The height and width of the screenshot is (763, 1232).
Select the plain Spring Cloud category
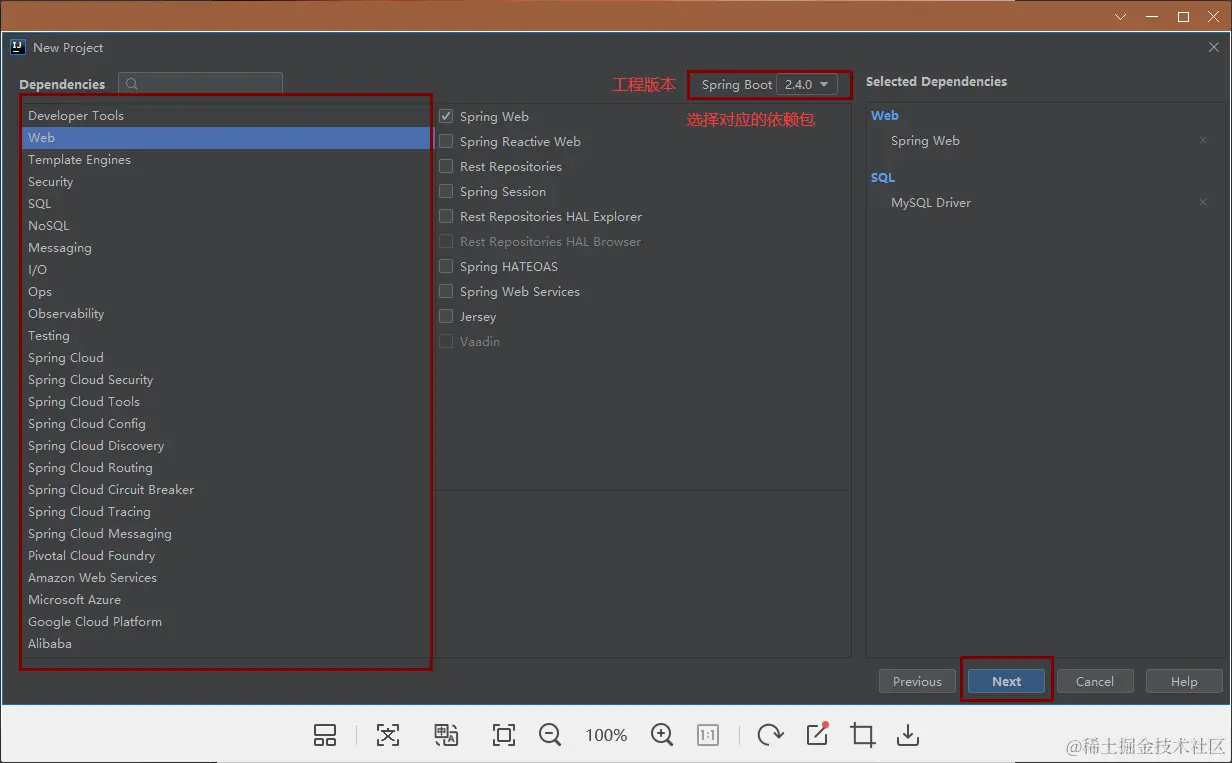[x=226, y=358]
